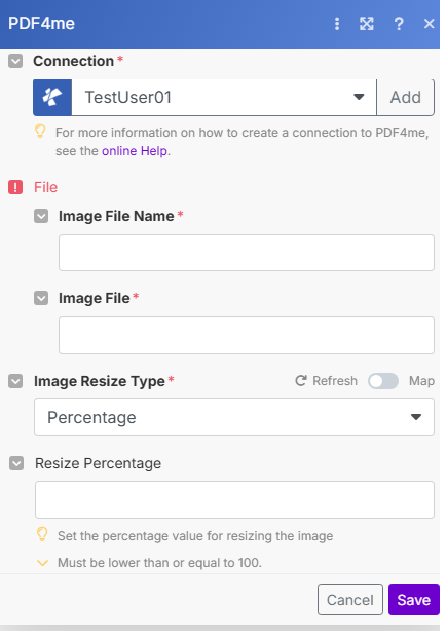Viewport: 440px width, 635px height.
Task: Collapse the Connection field chevron
Action: click(15, 62)
